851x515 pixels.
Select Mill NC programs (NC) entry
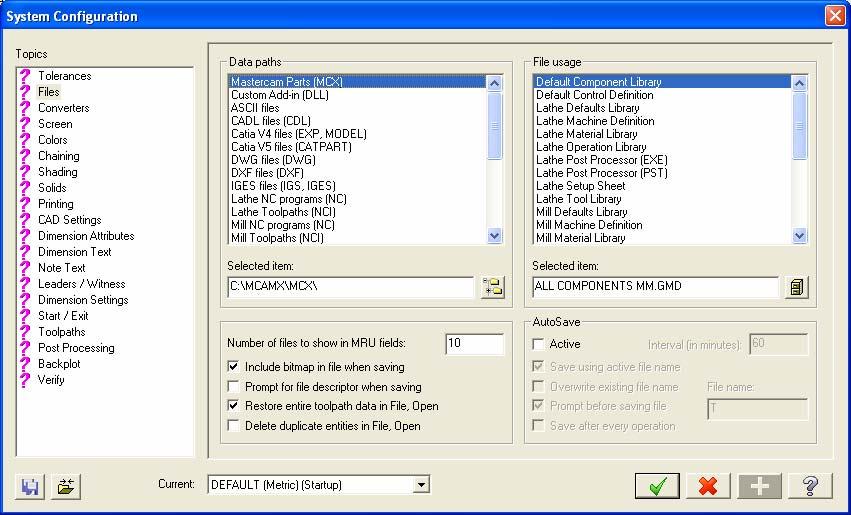[358, 225]
